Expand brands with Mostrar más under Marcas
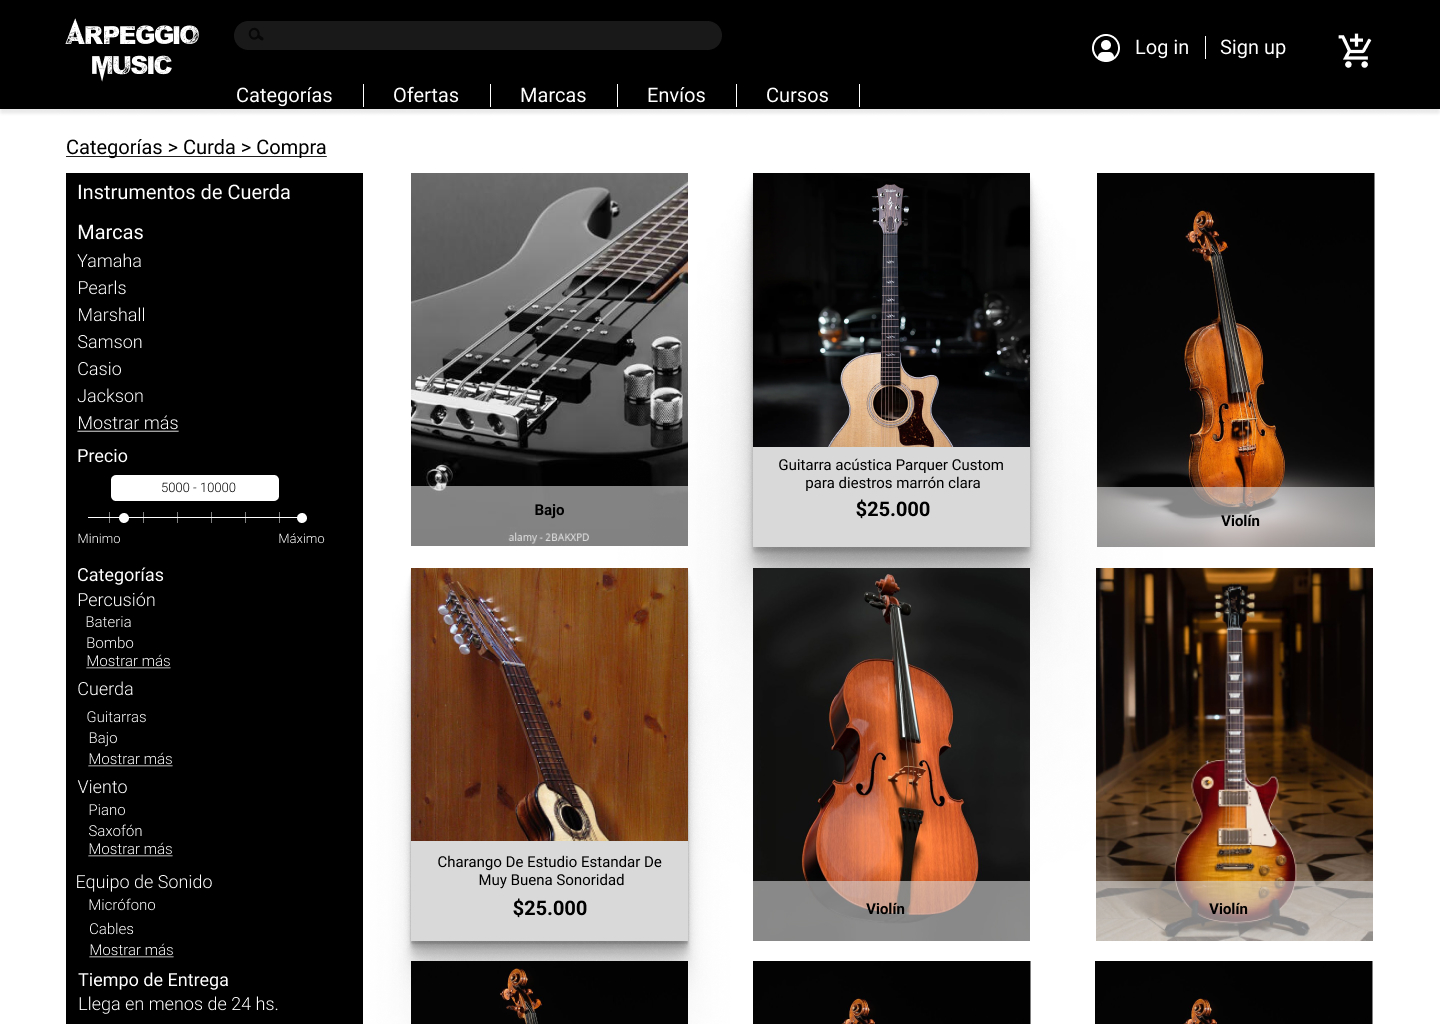 (x=128, y=423)
